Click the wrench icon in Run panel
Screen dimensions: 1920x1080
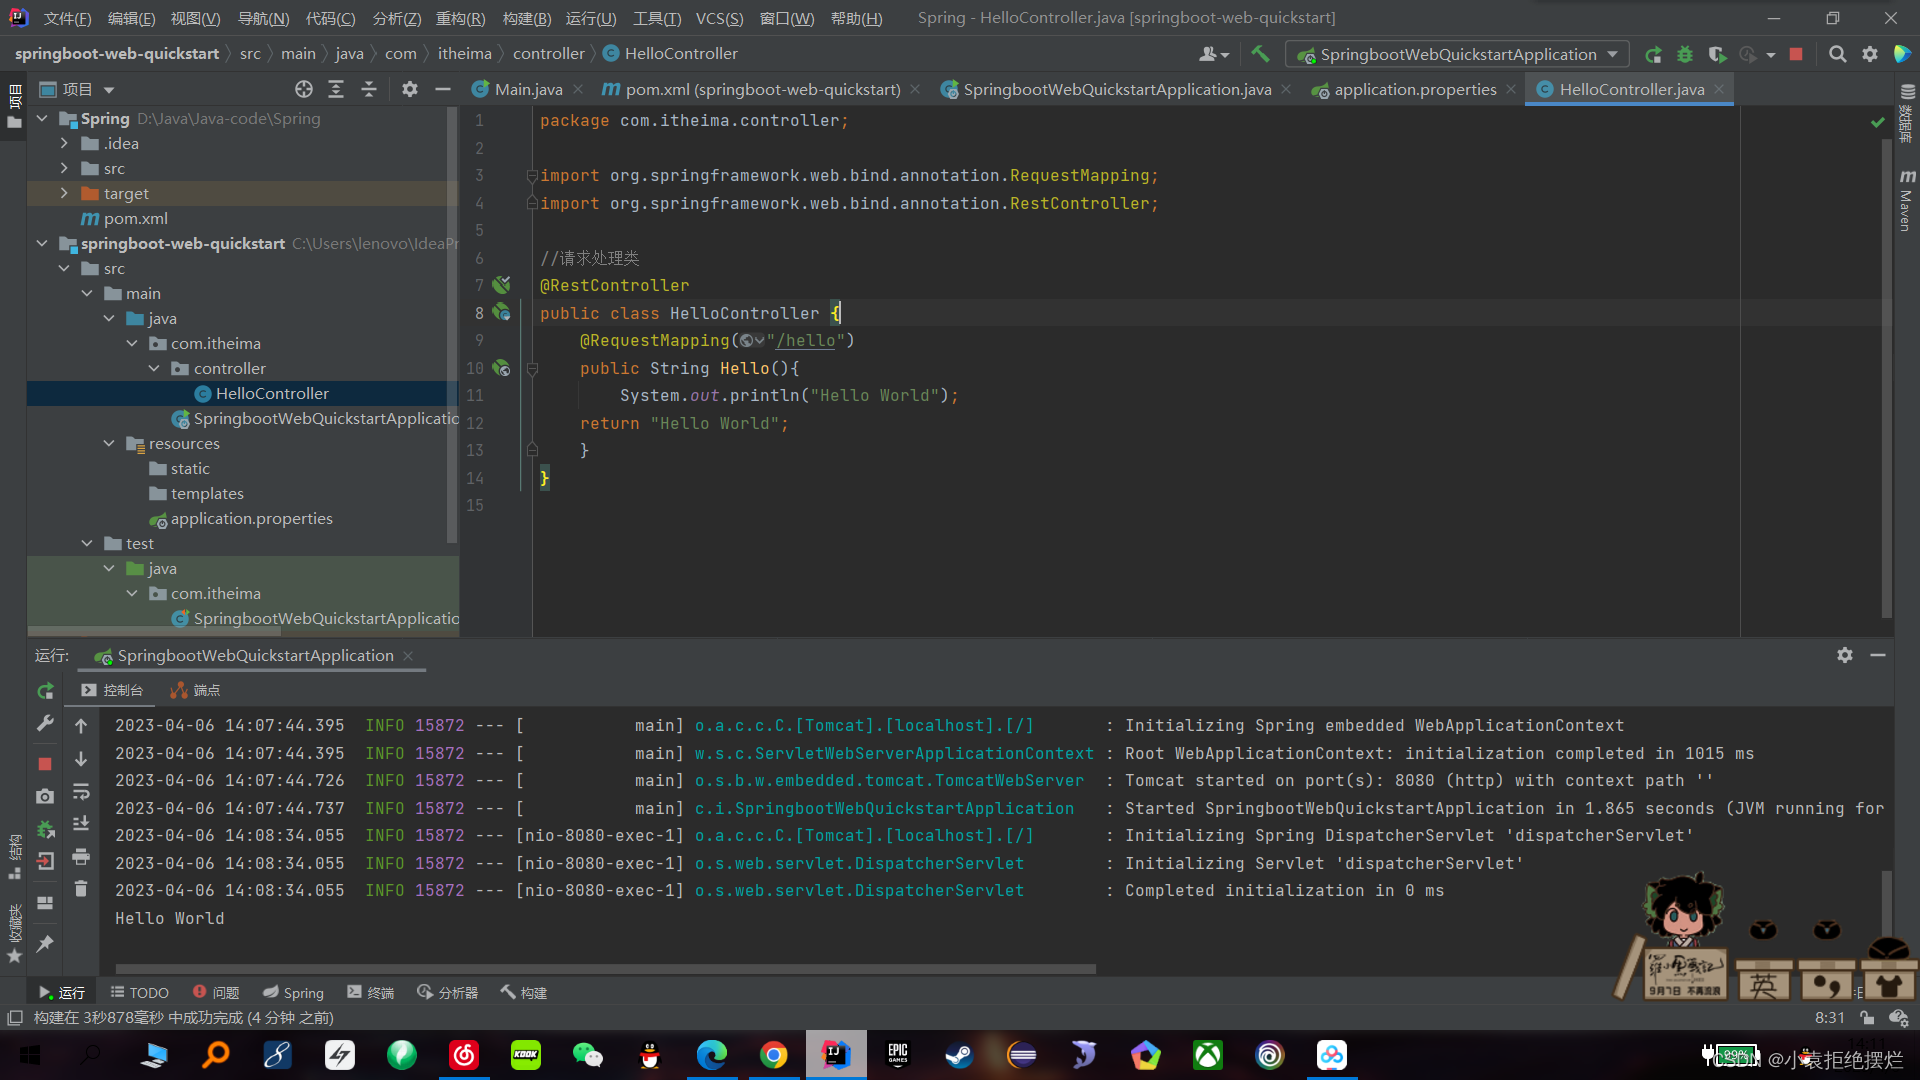[45, 723]
